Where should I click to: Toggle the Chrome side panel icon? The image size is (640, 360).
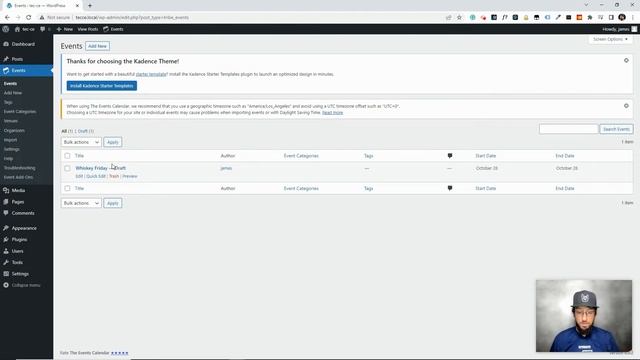click(x=611, y=18)
